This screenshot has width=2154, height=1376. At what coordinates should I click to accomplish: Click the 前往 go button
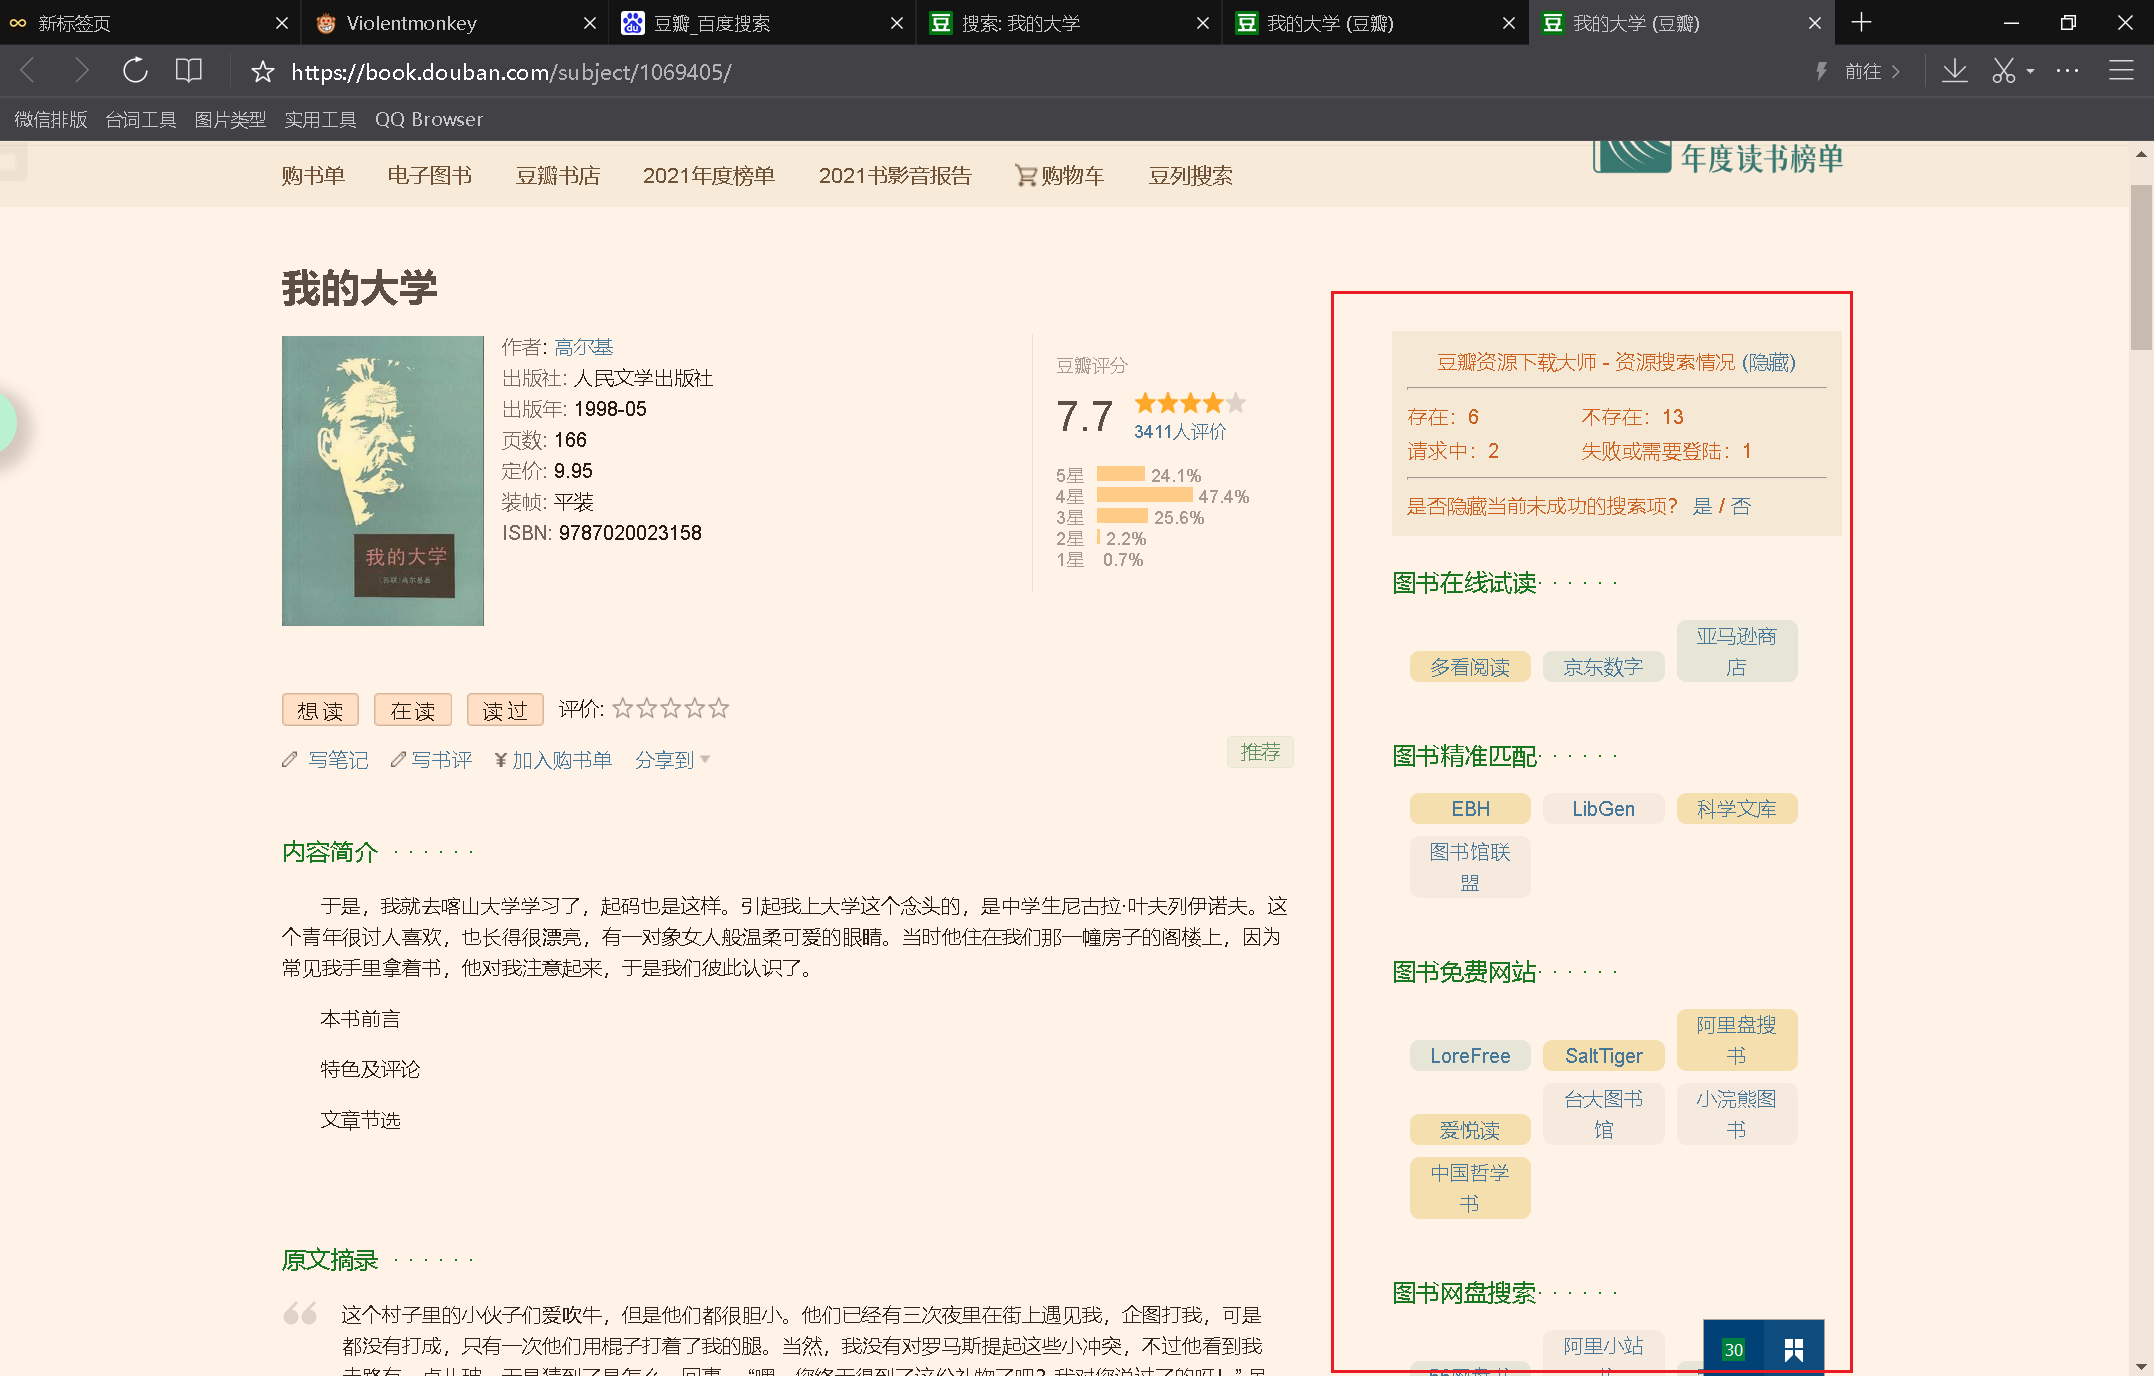[x=1873, y=71]
